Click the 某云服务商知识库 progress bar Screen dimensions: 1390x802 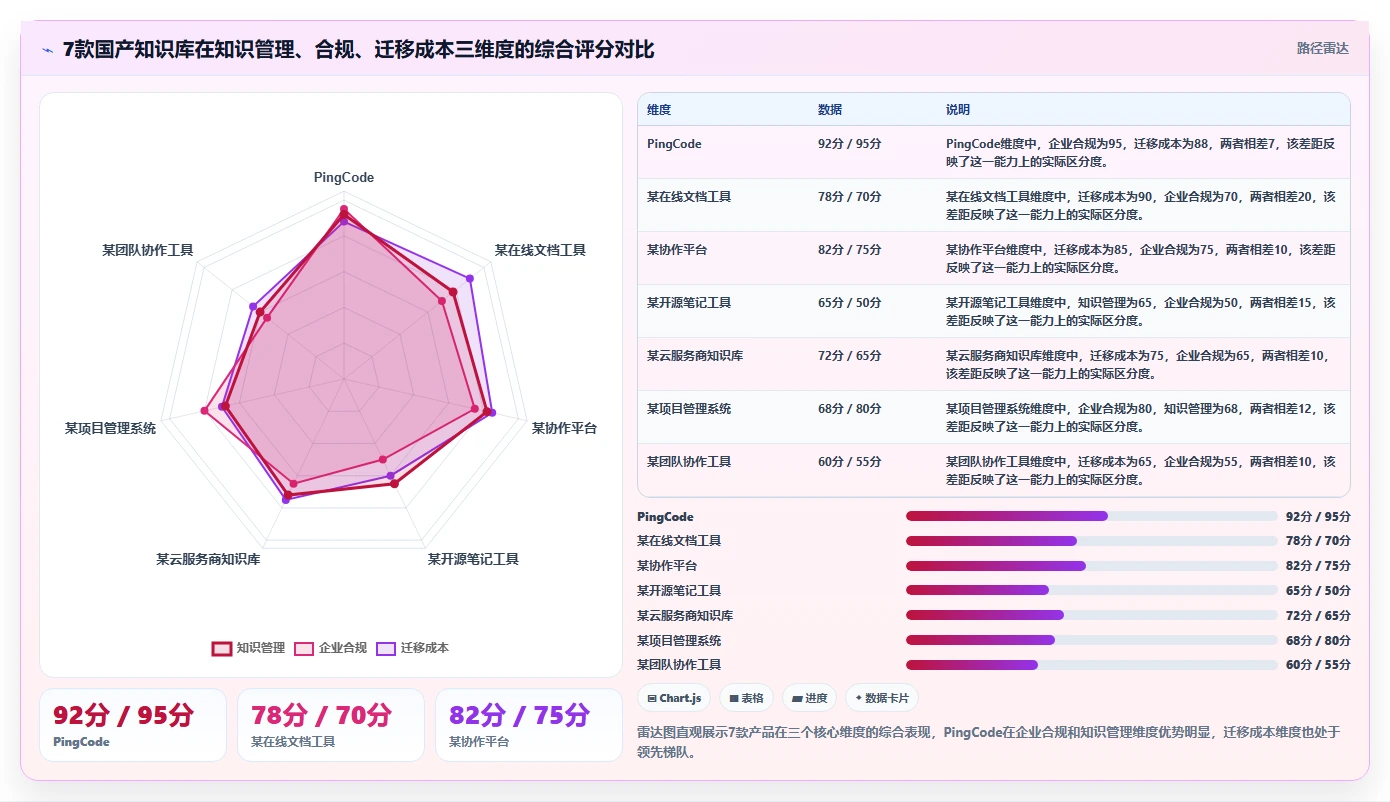pyautogui.click(x=1092, y=615)
